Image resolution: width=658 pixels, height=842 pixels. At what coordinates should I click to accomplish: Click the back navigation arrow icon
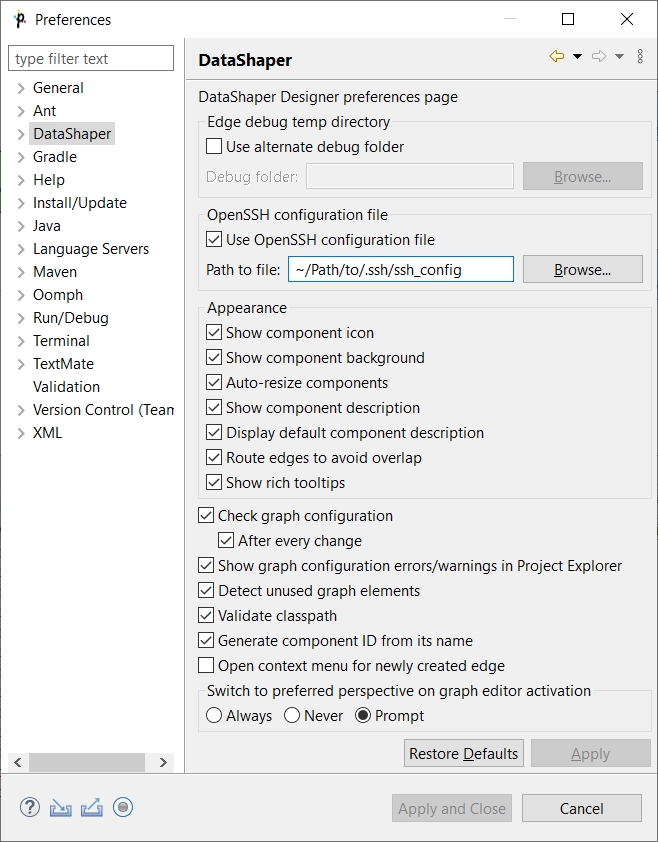pyautogui.click(x=557, y=56)
